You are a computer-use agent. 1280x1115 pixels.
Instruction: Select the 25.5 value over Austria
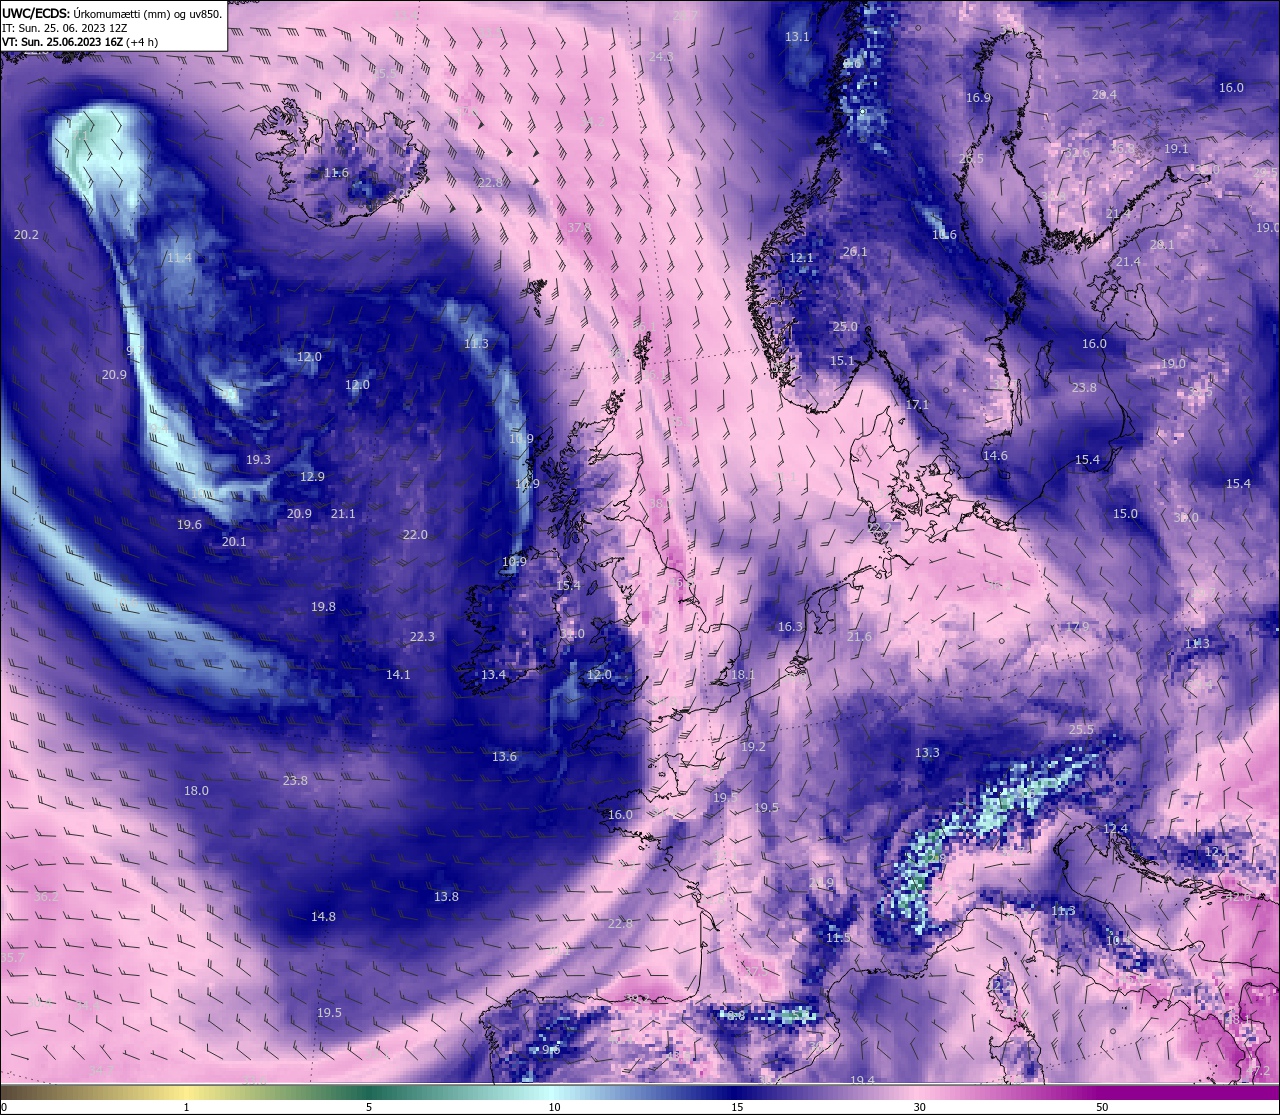pyautogui.click(x=1081, y=730)
